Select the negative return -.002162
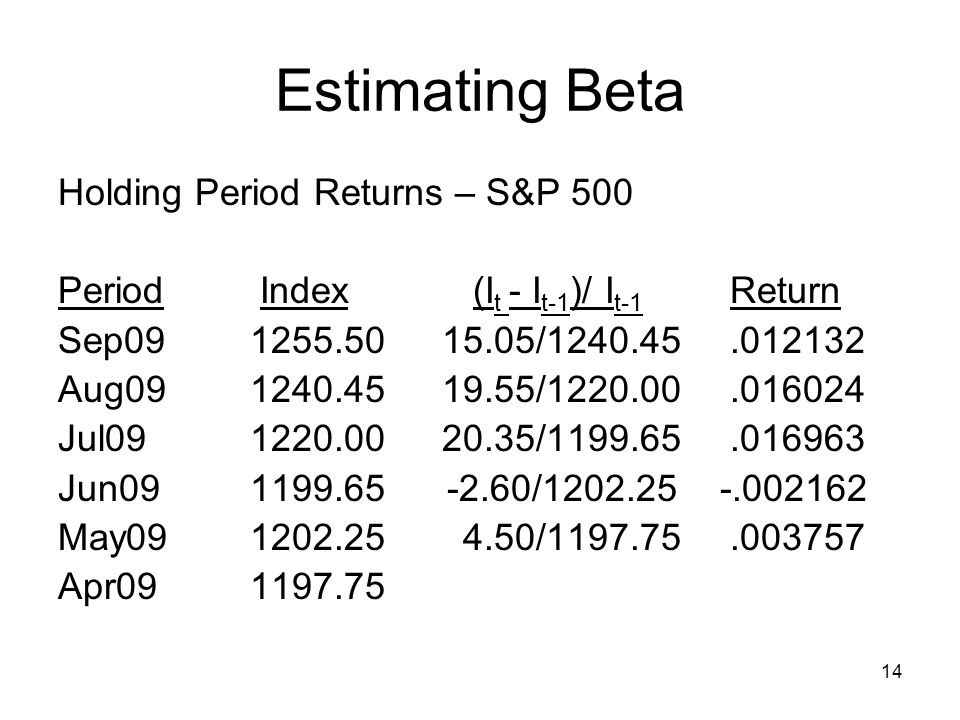Viewport: 960px width, 720px height. coord(793,488)
